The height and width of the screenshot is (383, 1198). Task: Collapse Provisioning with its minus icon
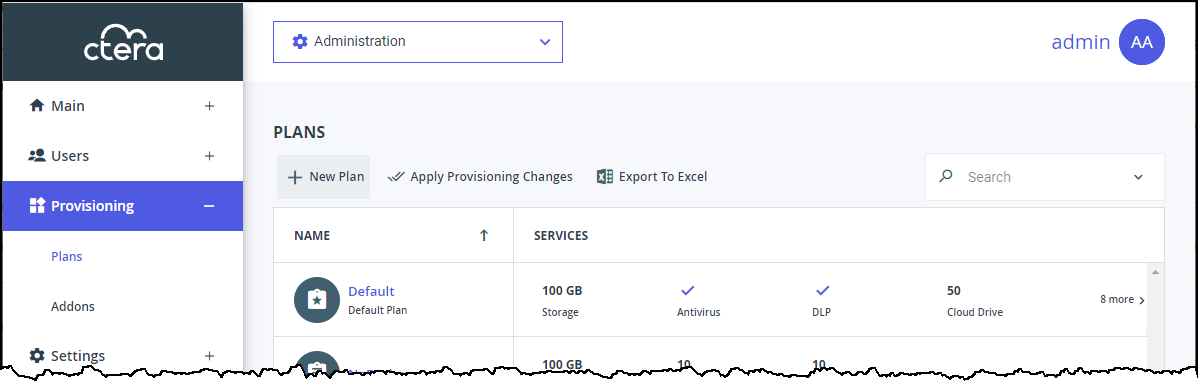click(209, 206)
